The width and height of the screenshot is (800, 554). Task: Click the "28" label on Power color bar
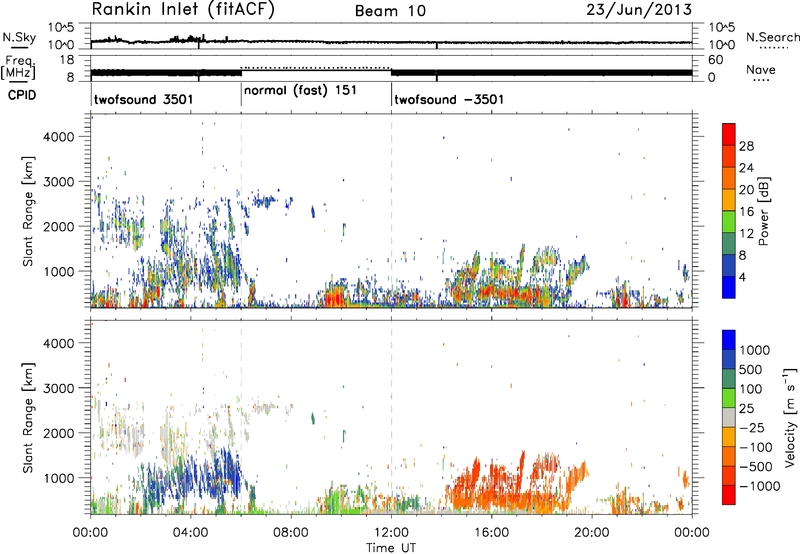pos(746,146)
